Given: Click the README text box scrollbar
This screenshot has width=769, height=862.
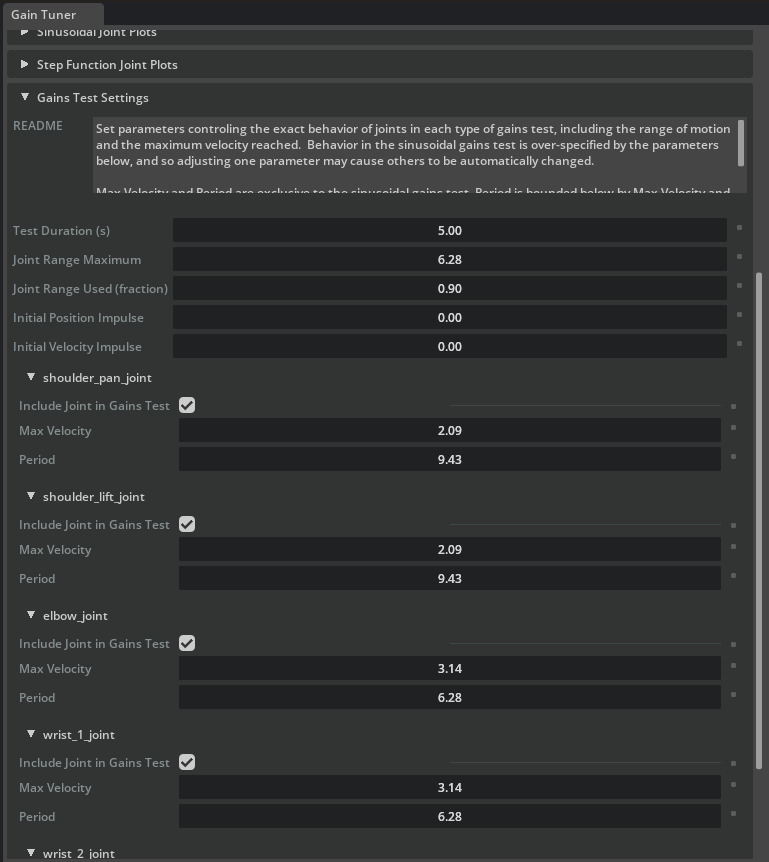Looking at the screenshot, I should click(740, 143).
